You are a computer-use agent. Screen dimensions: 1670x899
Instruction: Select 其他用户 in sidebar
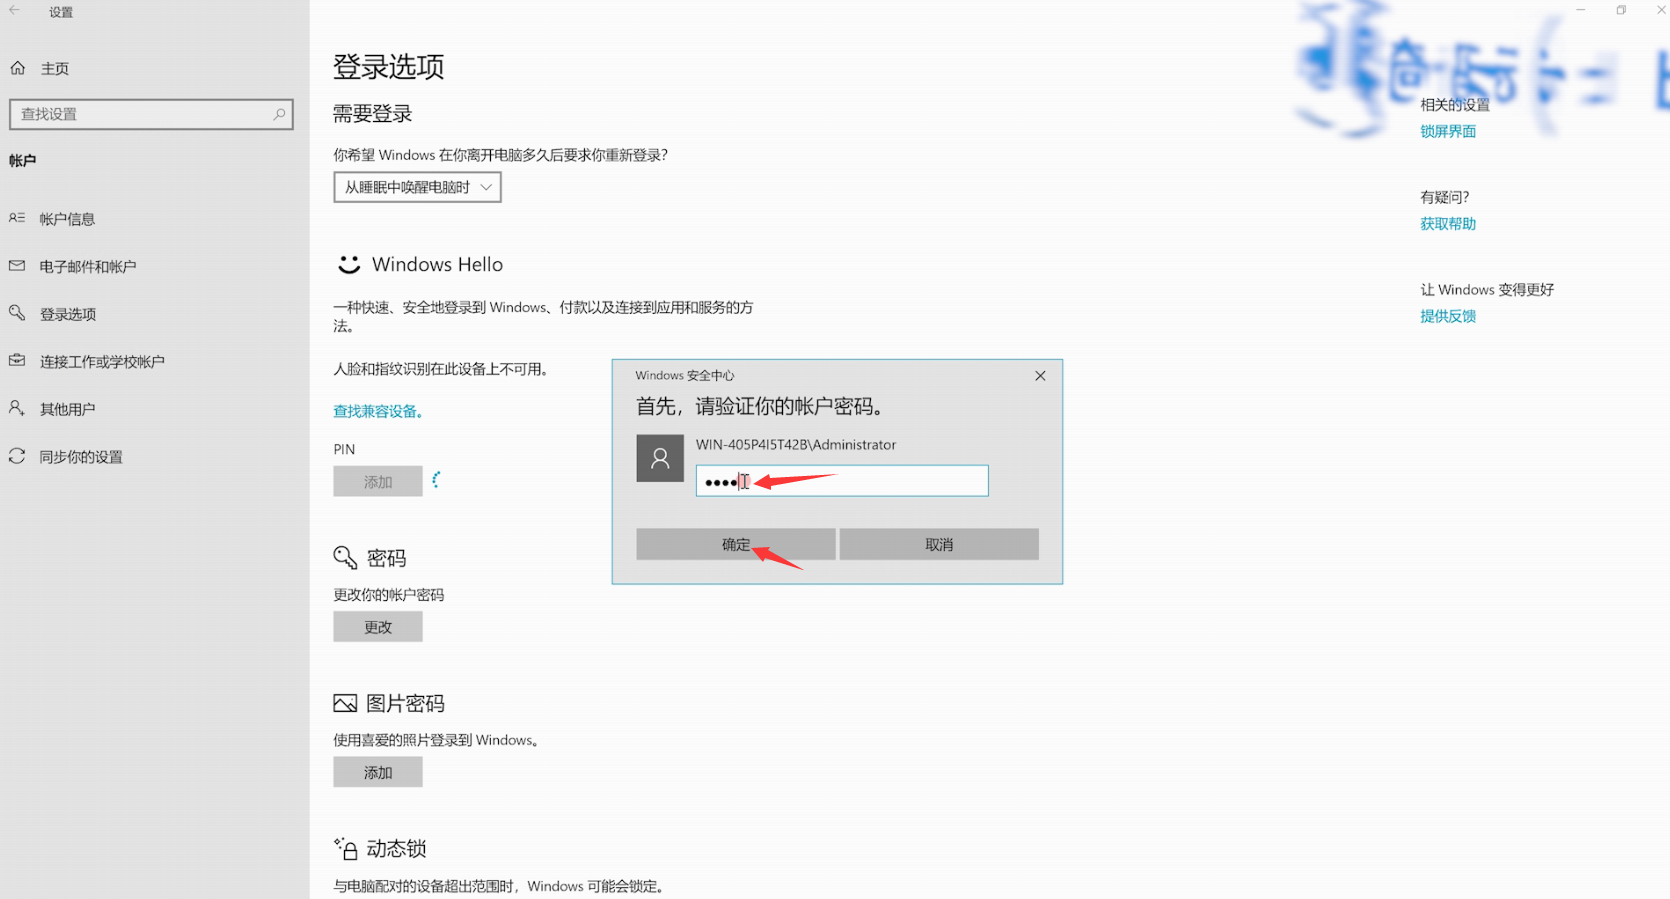(x=67, y=409)
